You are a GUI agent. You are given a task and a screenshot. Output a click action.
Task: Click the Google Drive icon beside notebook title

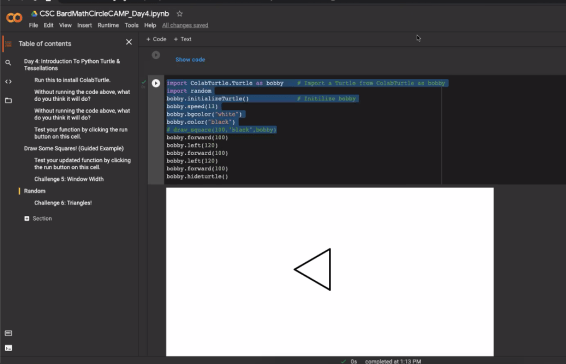(x=34, y=14)
